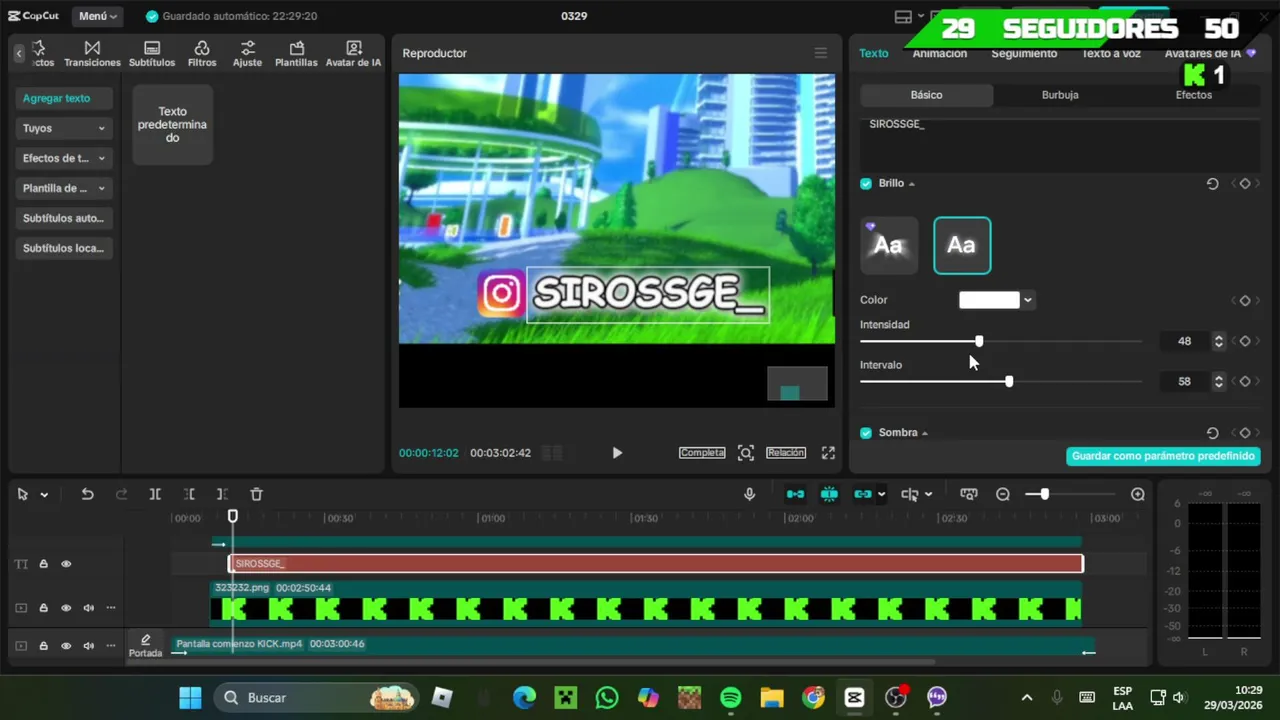
Task: Click the redo arrow in timeline toolbar
Action: click(x=121, y=494)
